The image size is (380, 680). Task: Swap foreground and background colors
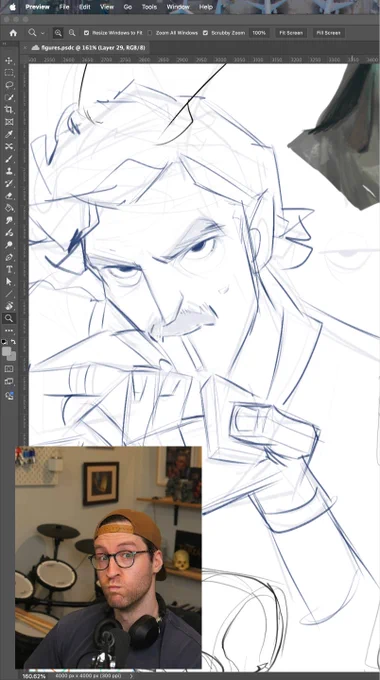[x=13, y=342]
